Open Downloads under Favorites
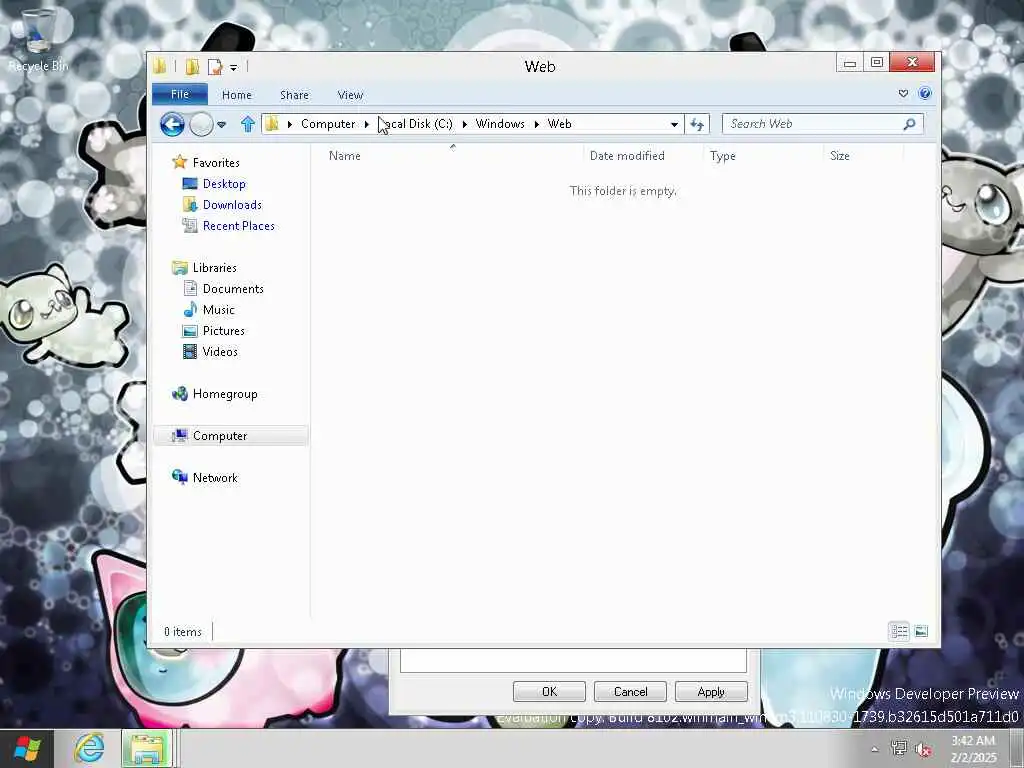 [232, 204]
